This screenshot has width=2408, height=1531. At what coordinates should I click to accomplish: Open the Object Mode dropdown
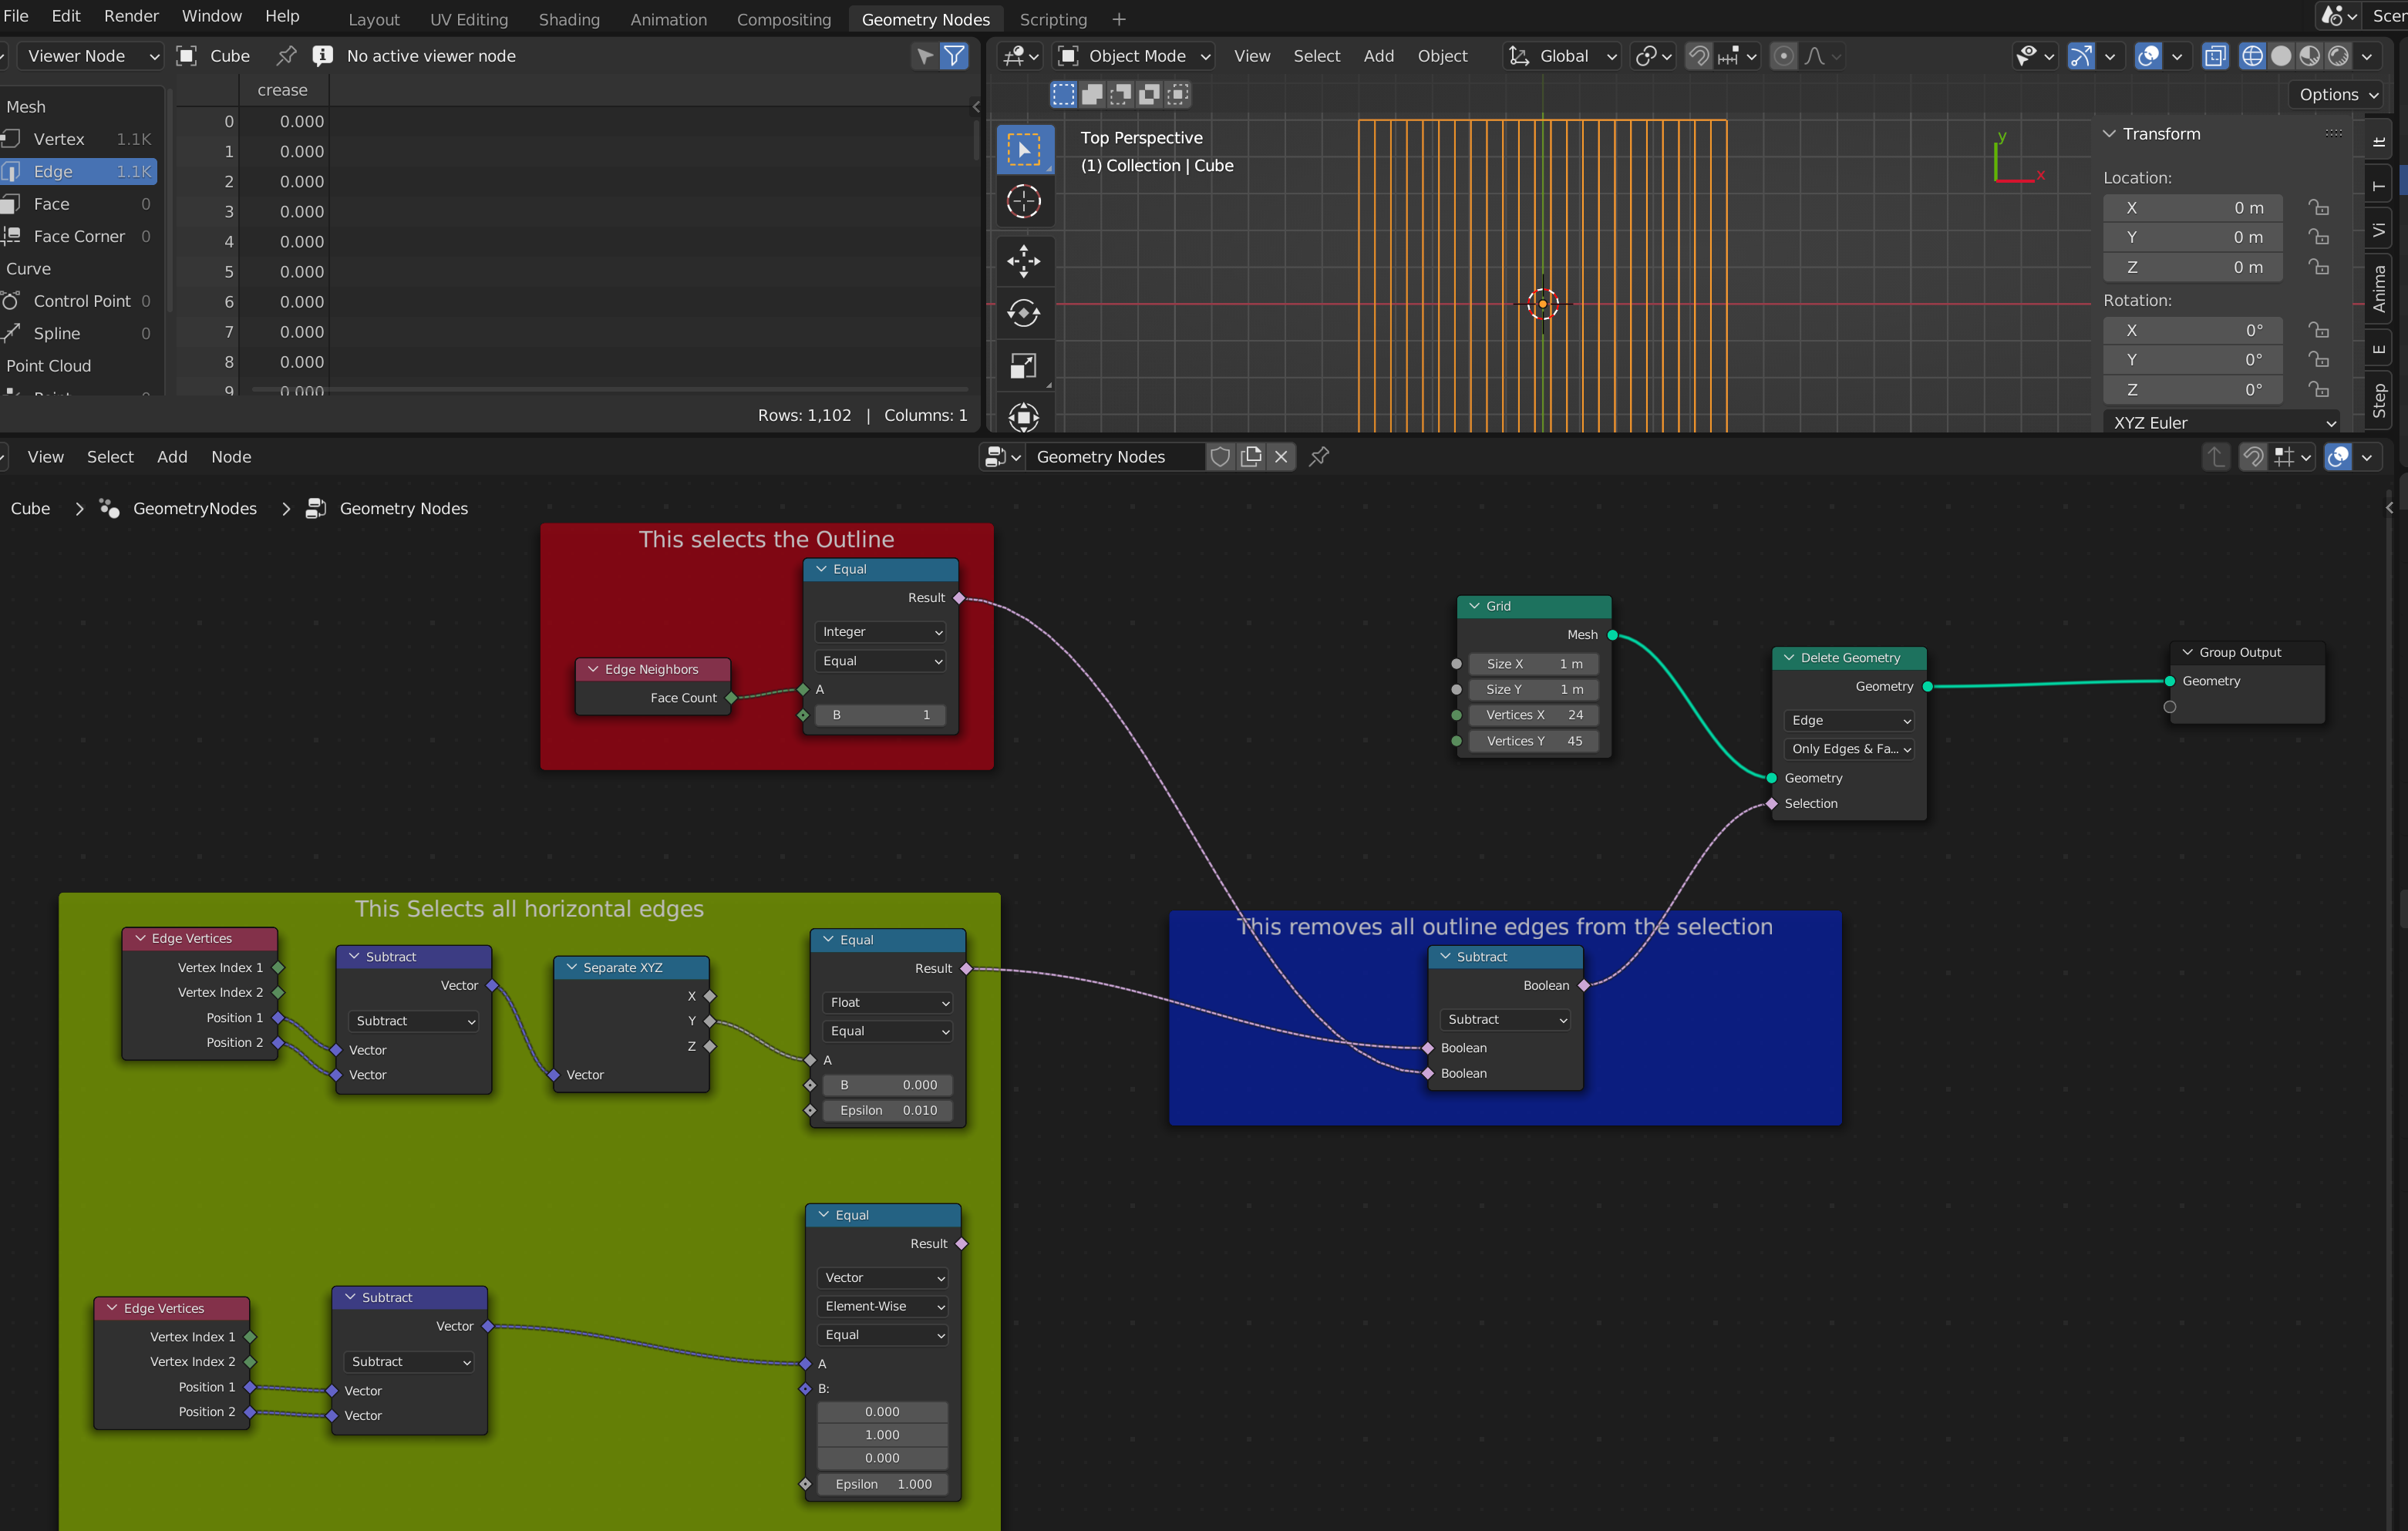(1135, 56)
